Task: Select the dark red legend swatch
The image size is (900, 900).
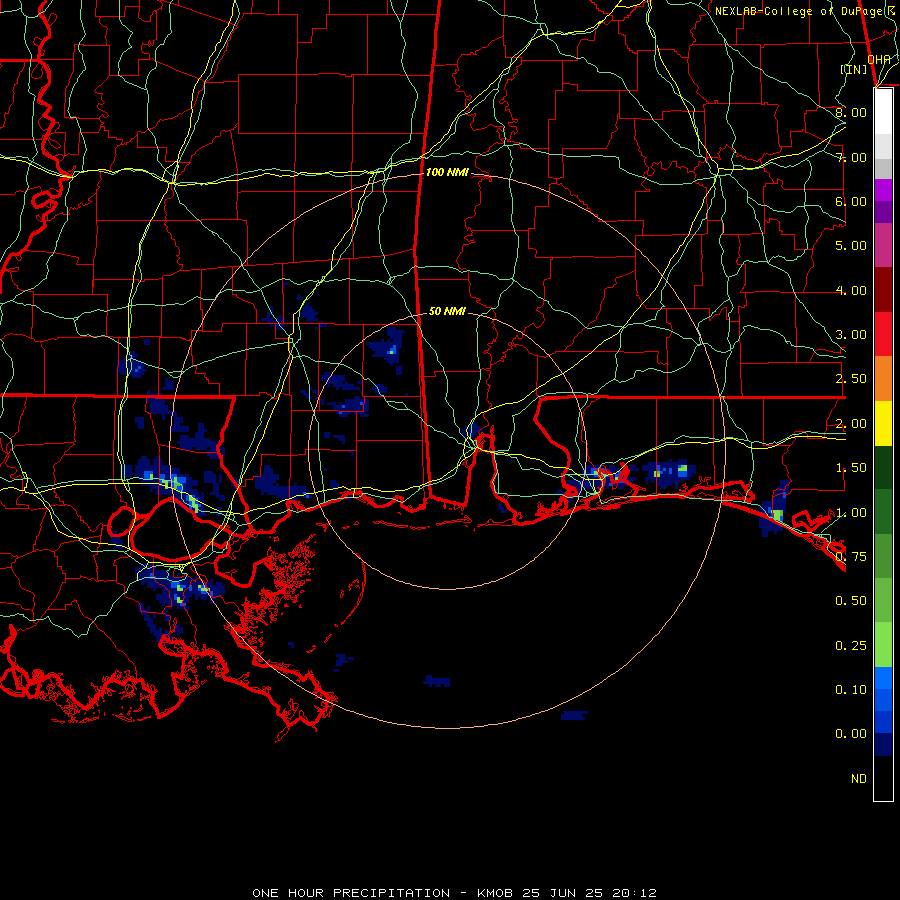Action: click(x=883, y=290)
